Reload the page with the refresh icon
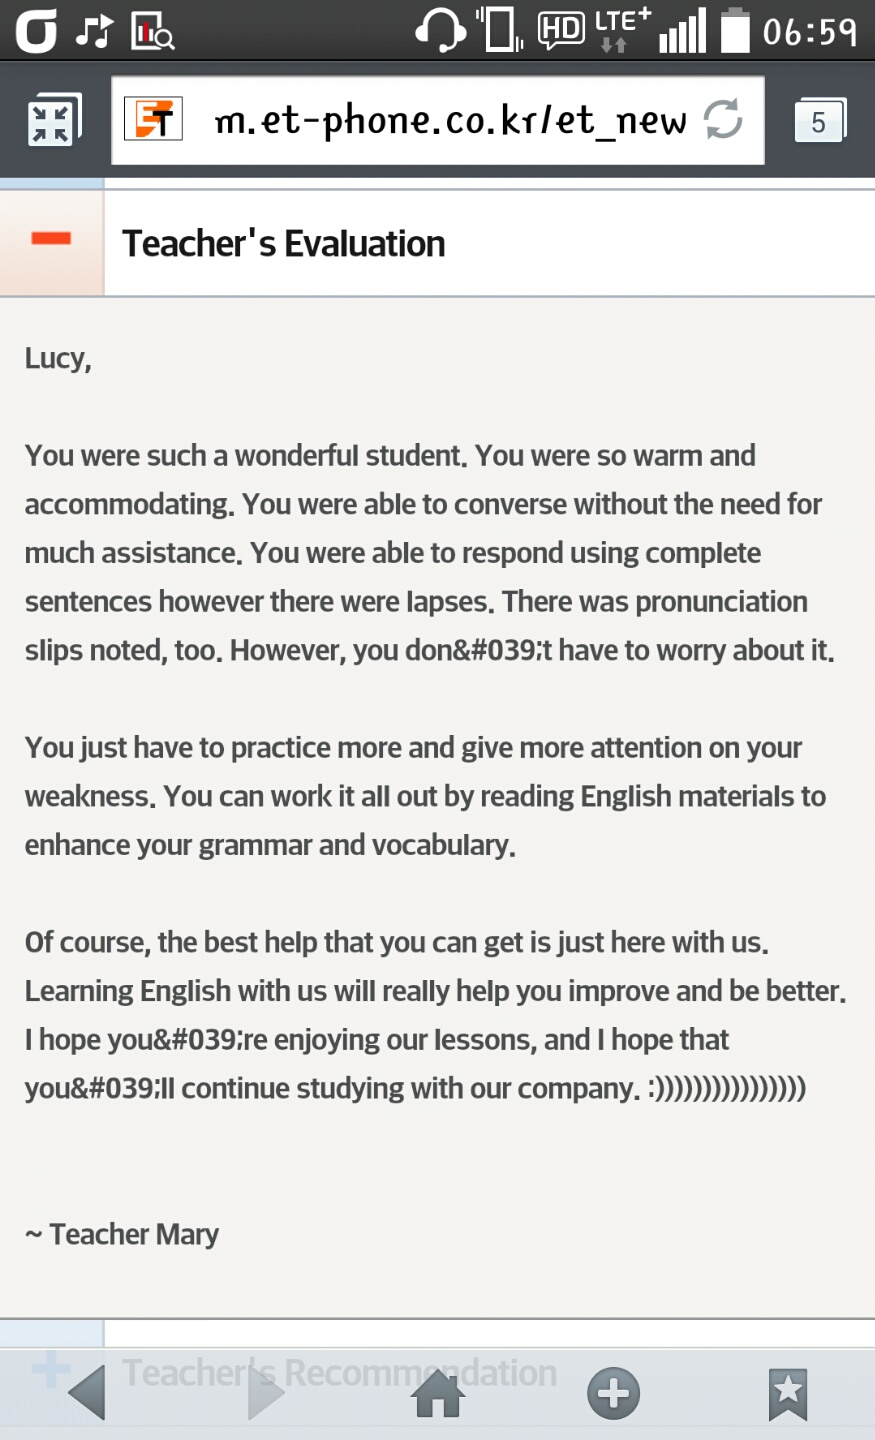Screen dimensions: 875x1440 point(722,120)
